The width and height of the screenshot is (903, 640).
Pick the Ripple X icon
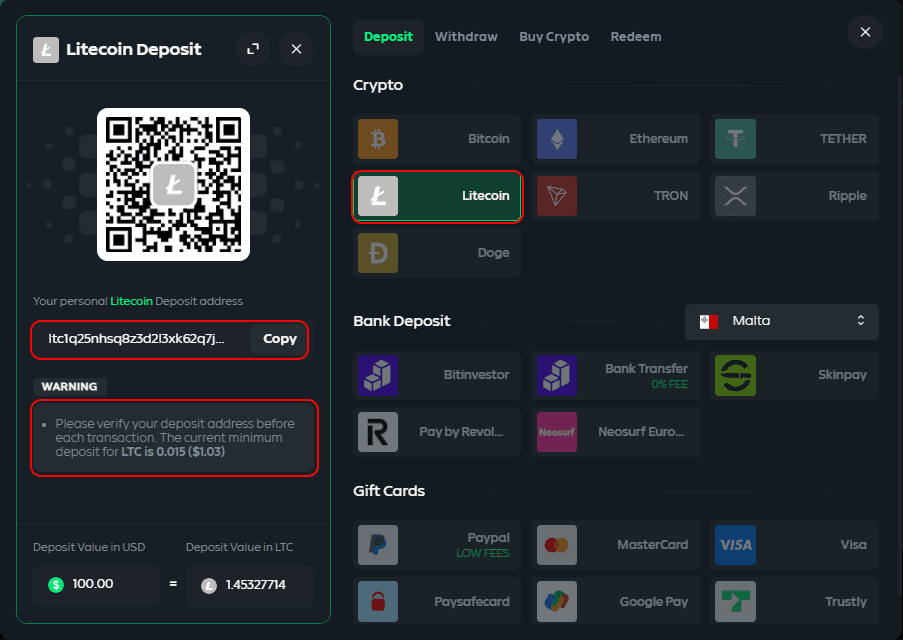(735, 196)
